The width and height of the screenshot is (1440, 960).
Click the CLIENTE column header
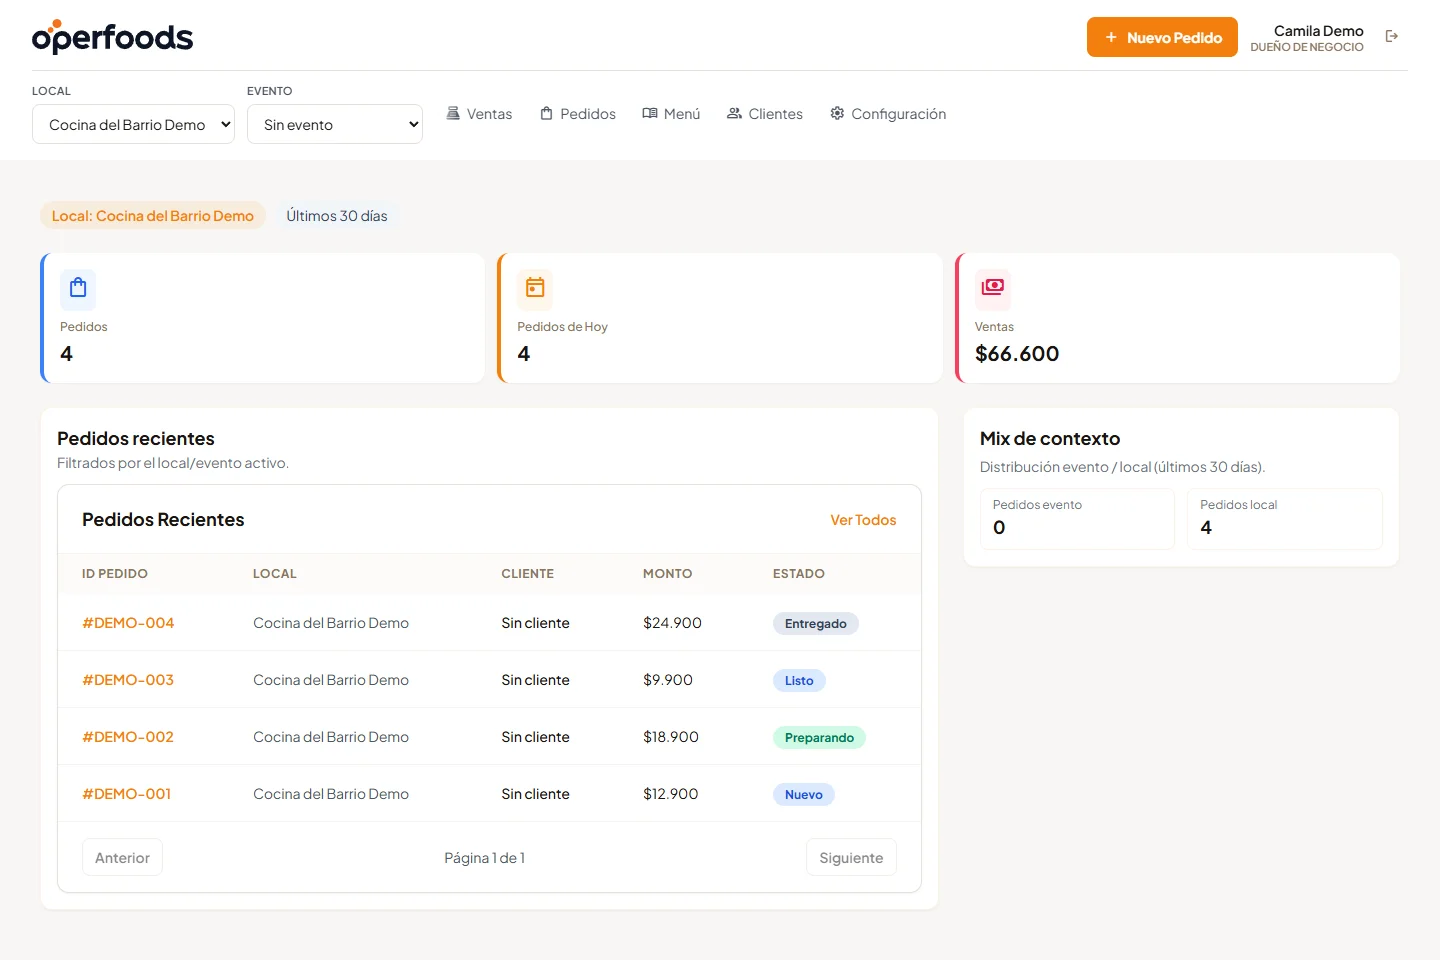[x=528, y=574]
